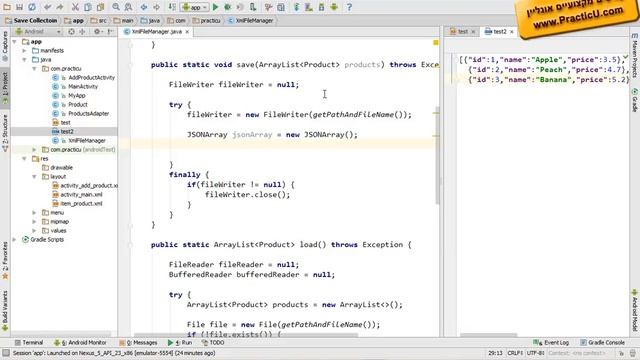
Task: Click the XmlFileManager breadcrumb
Action: coord(251,20)
